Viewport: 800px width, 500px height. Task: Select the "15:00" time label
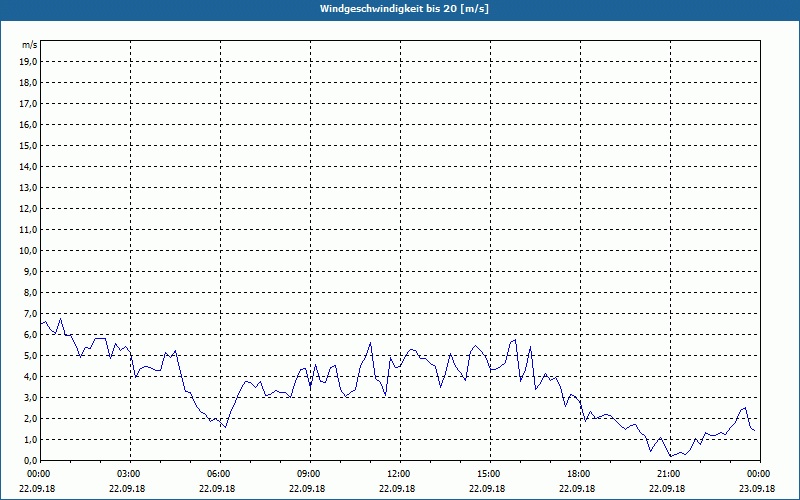pos(490,474)
